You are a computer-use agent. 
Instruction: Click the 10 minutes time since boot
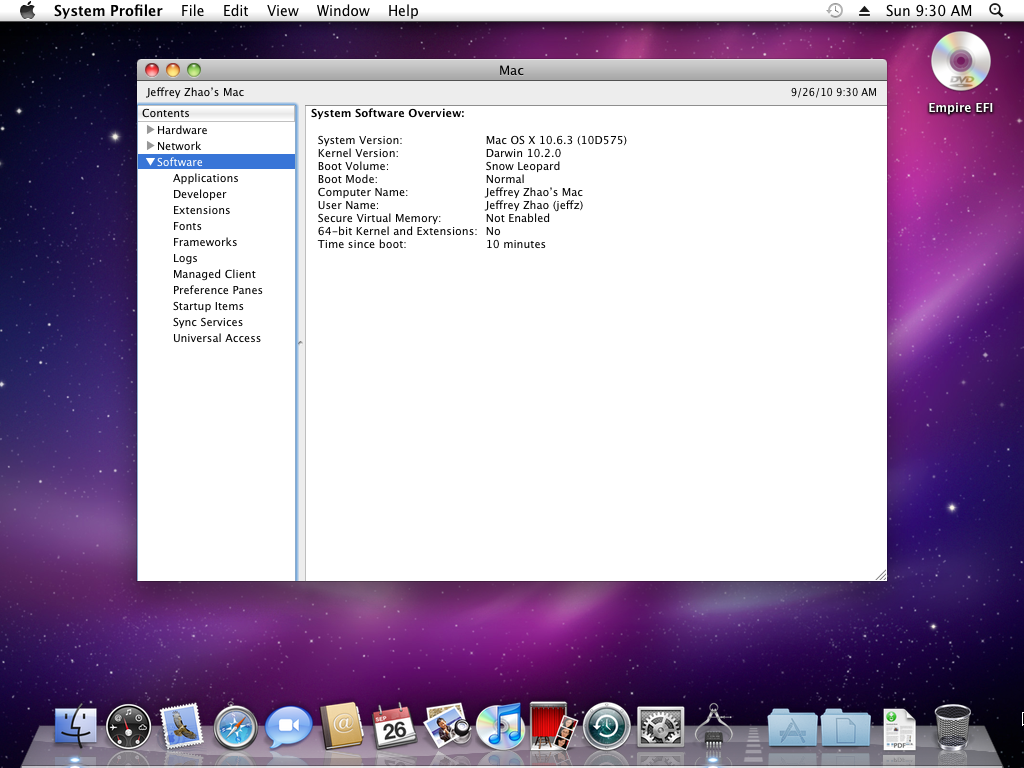point(516,244)
